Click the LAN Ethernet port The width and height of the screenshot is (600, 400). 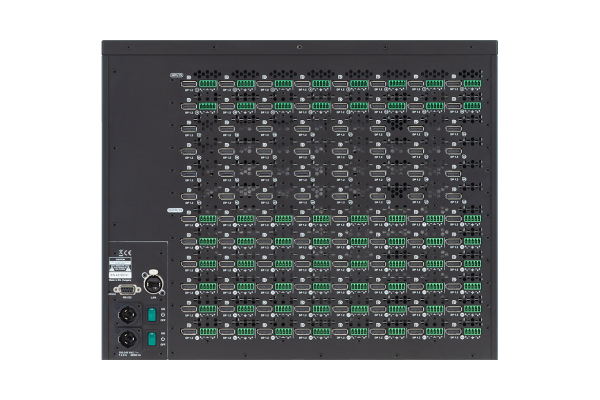153,284
